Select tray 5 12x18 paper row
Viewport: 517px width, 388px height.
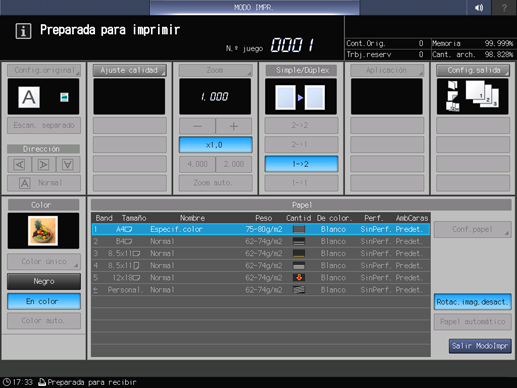[x=261, y=278]
